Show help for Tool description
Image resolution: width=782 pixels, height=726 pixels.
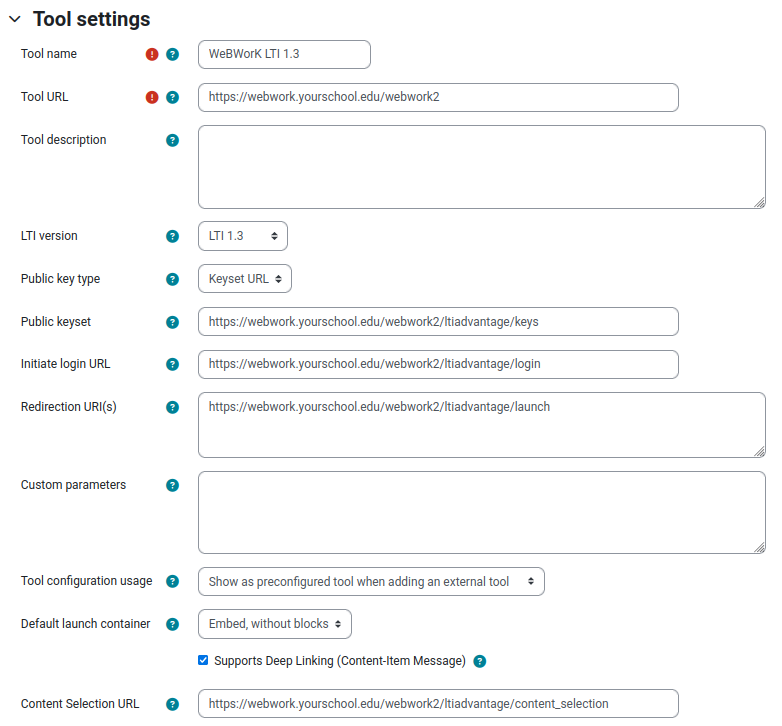click(173, 140)
